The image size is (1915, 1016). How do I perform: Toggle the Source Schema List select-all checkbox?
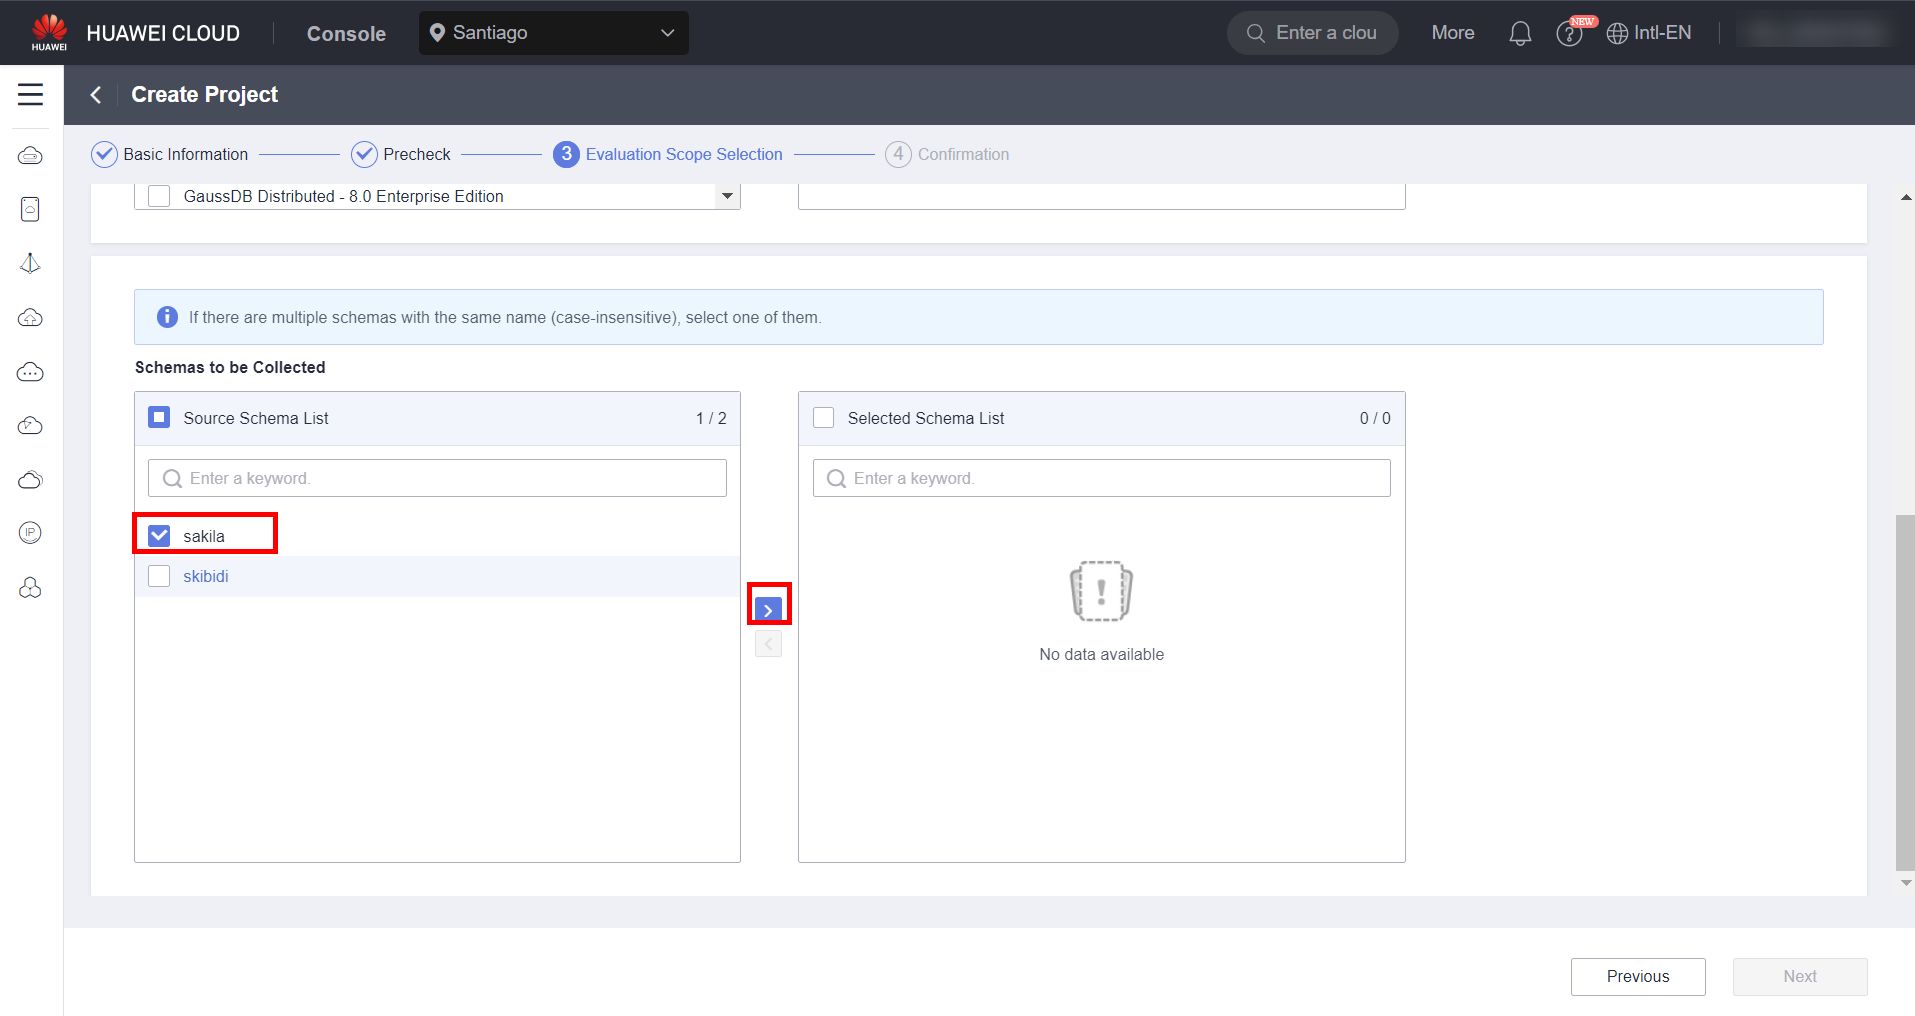[x=159, y=418]
